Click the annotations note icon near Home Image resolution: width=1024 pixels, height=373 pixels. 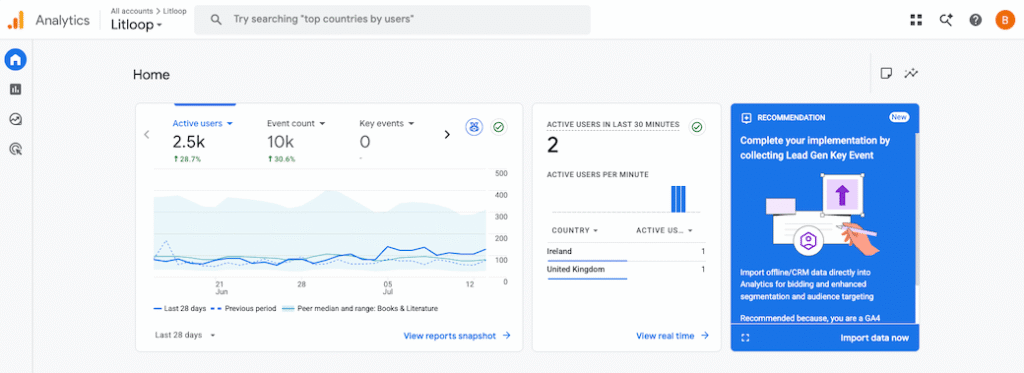[886, 73]
